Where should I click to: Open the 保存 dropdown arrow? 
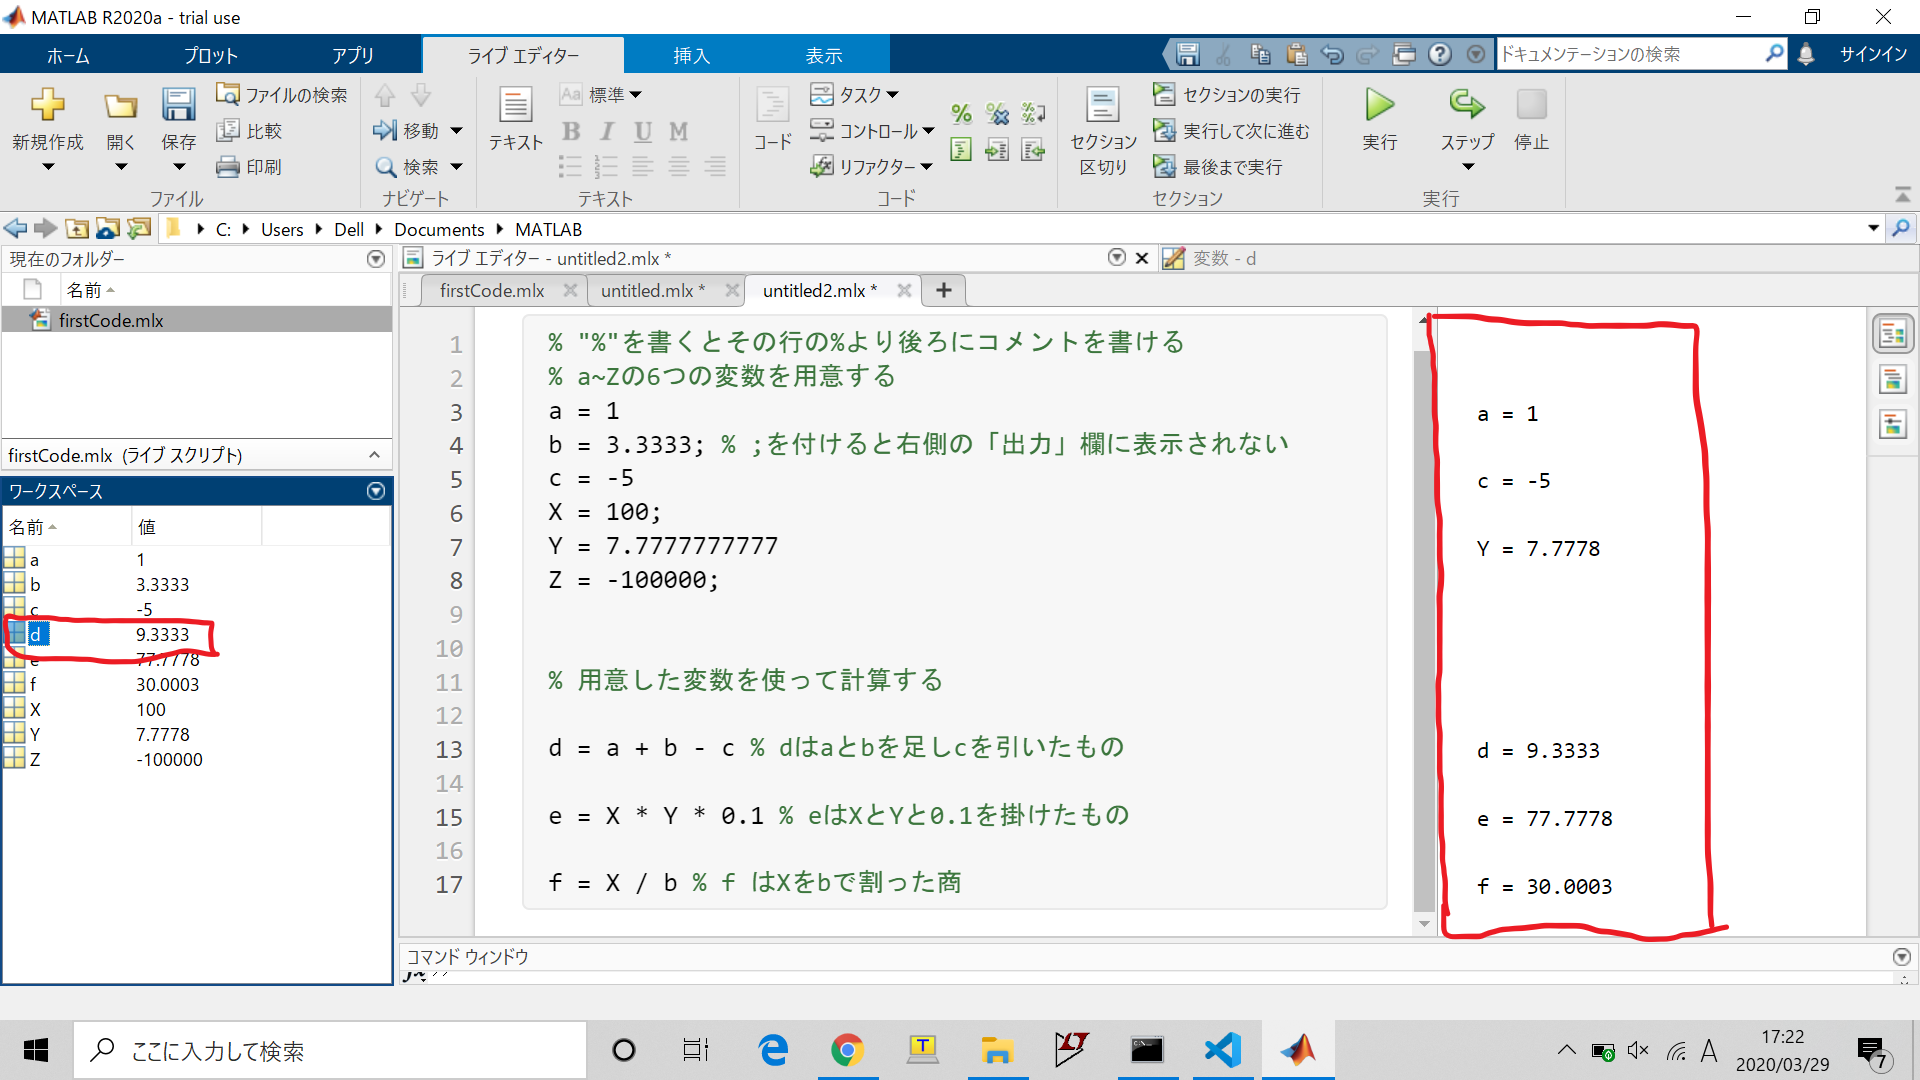tap(179, 167)
